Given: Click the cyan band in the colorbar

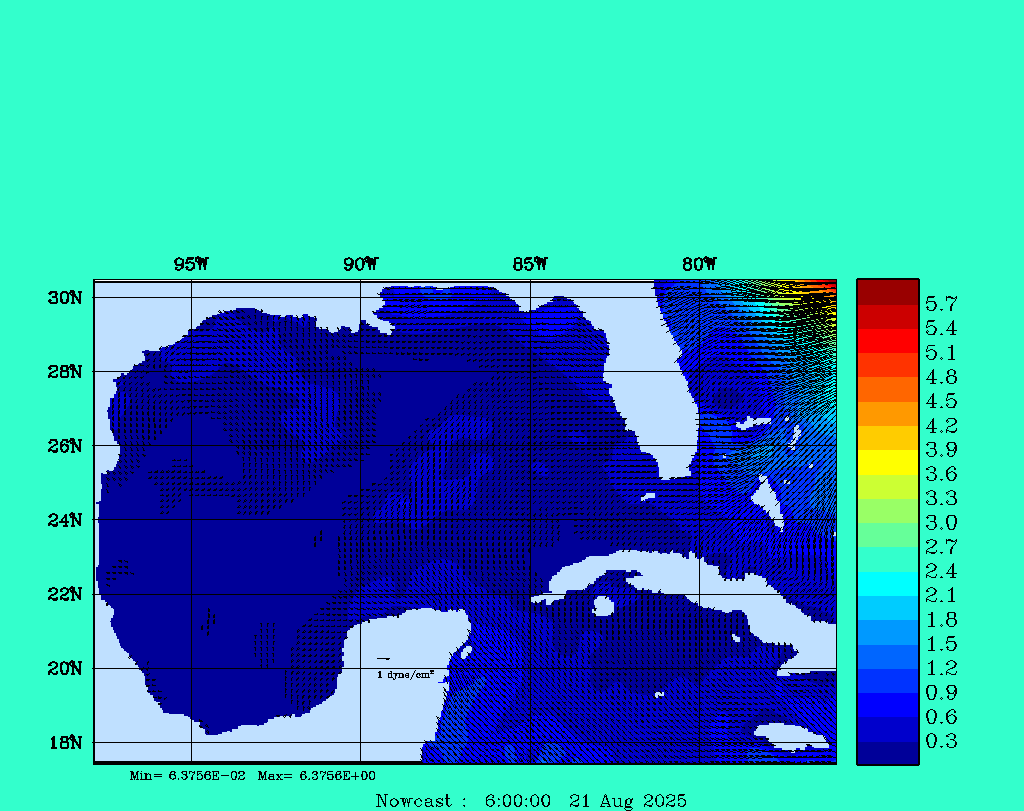Looking at the screenshot, I should click(887, 583).
